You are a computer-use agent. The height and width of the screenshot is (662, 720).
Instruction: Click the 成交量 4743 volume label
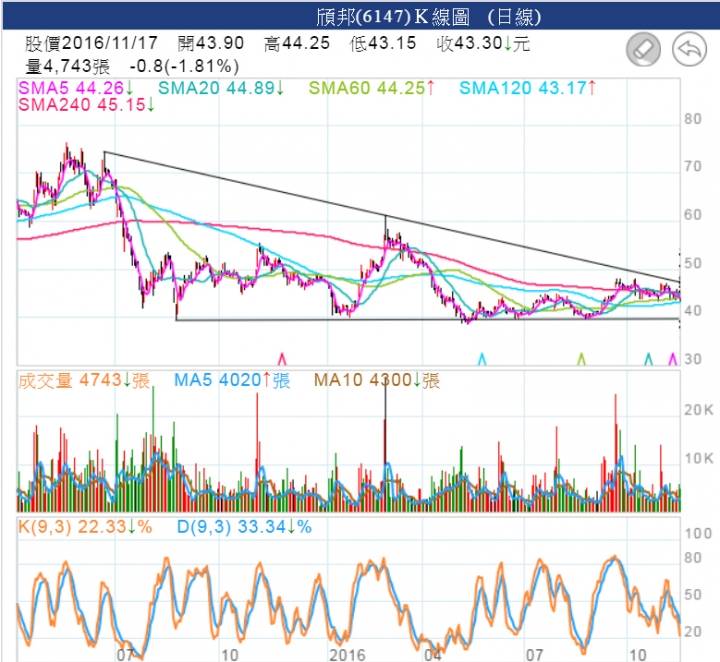pos(84,380)
